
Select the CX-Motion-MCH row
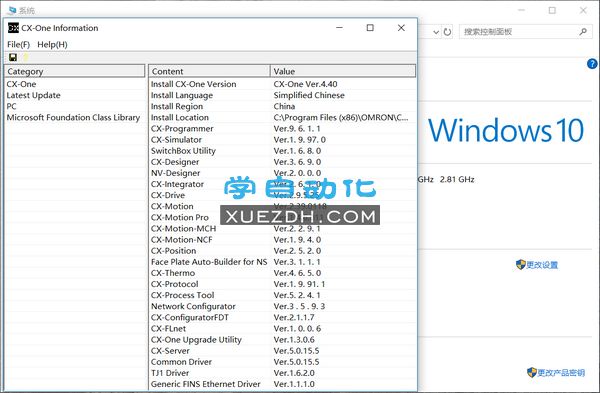pyautogui.click(x=282, y=228)
